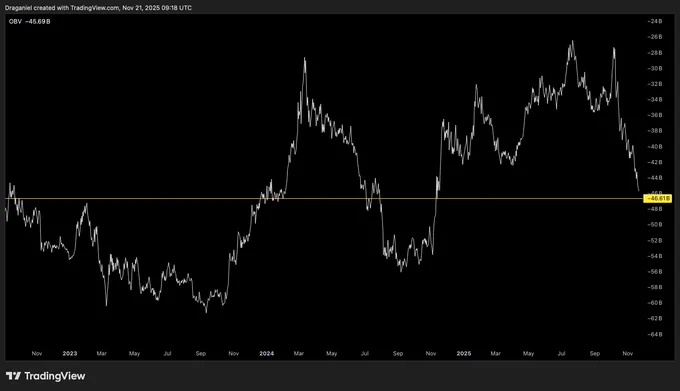
Task: Click the −26B axis label
Action: [655, 37]
